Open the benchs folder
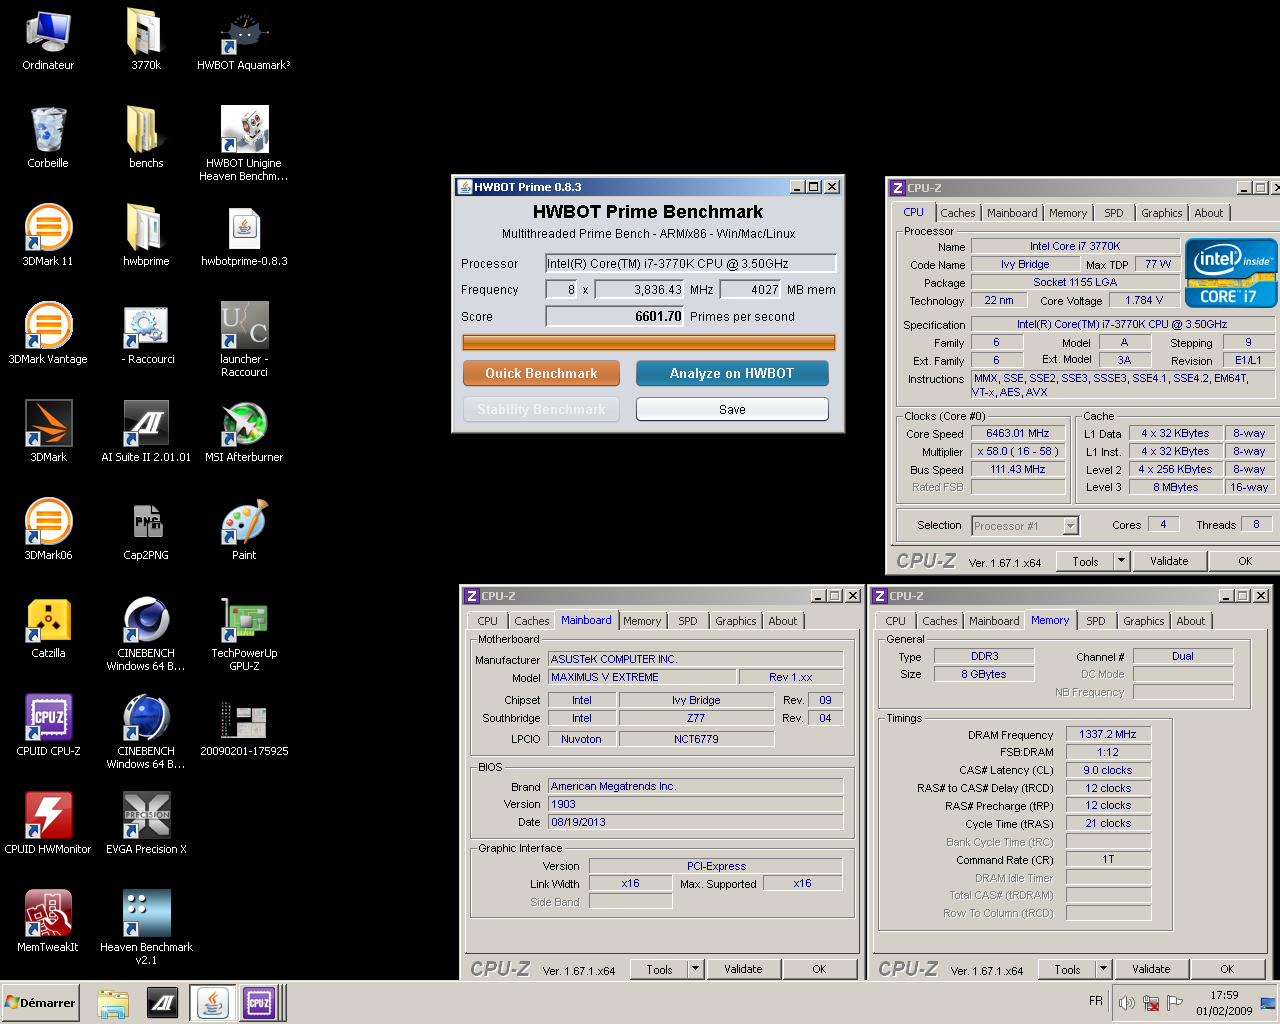 coord(146,138)
